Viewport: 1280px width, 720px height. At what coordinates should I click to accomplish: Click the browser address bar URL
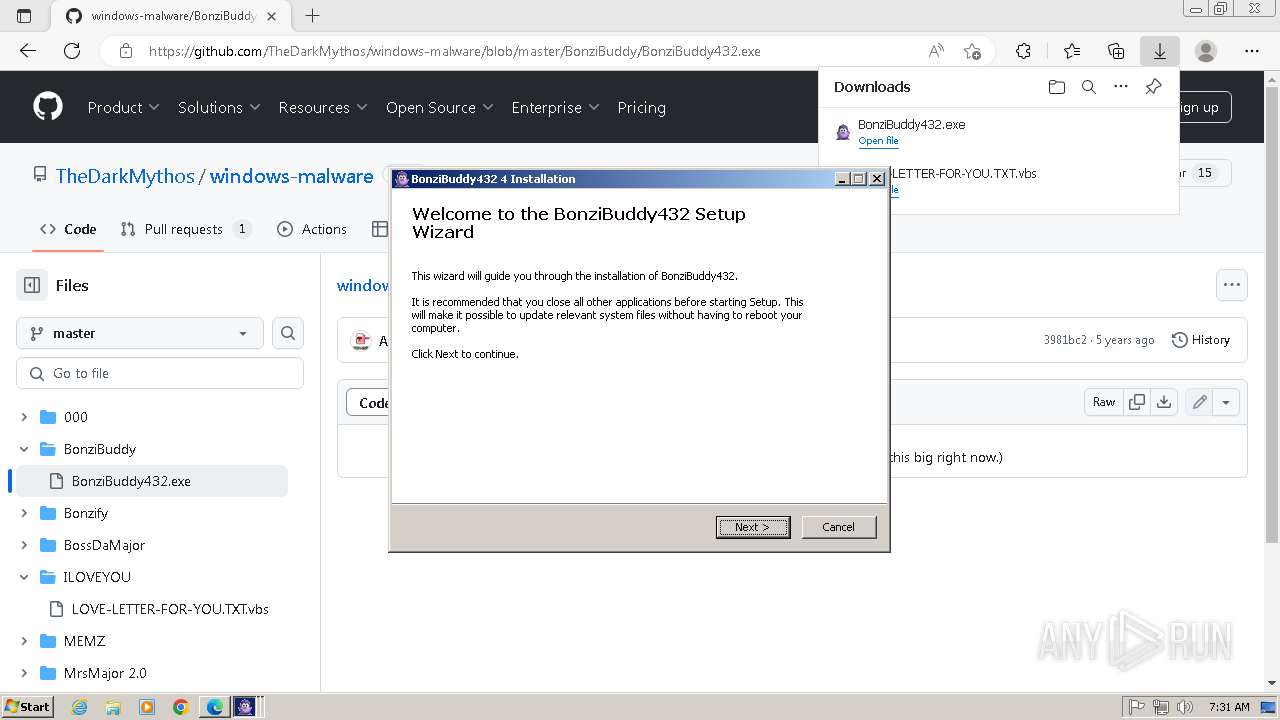pyautogui.click(x=455, y=51)
